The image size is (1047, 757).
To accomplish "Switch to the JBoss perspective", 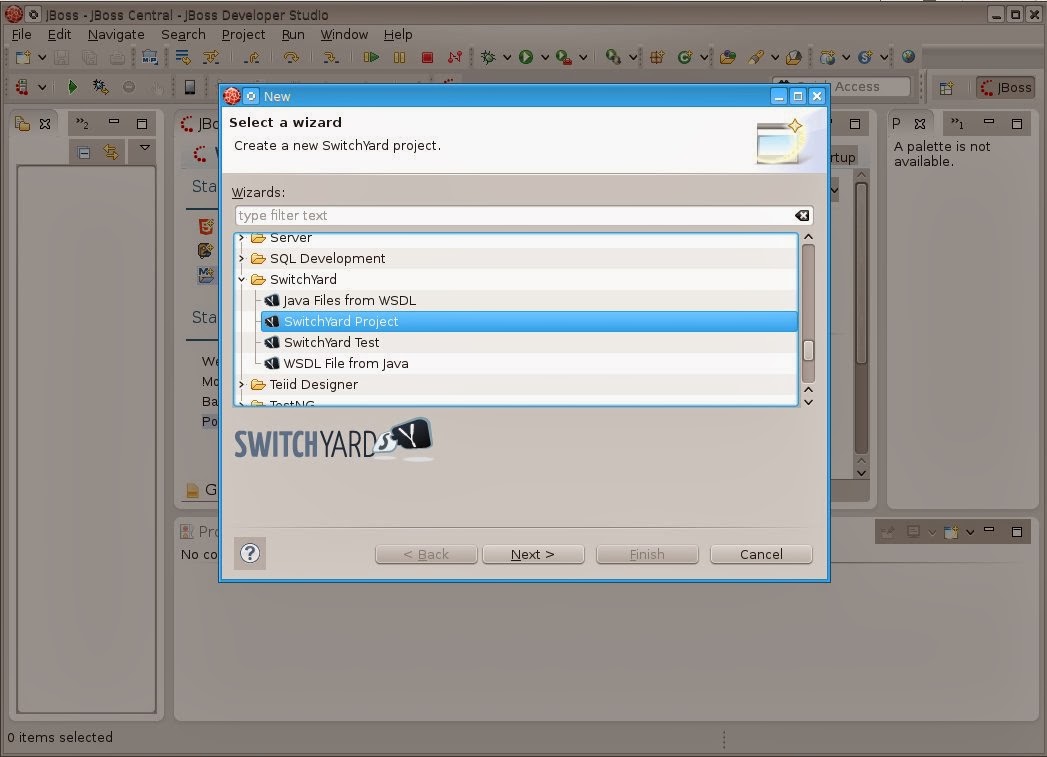I will point(1006,87).
